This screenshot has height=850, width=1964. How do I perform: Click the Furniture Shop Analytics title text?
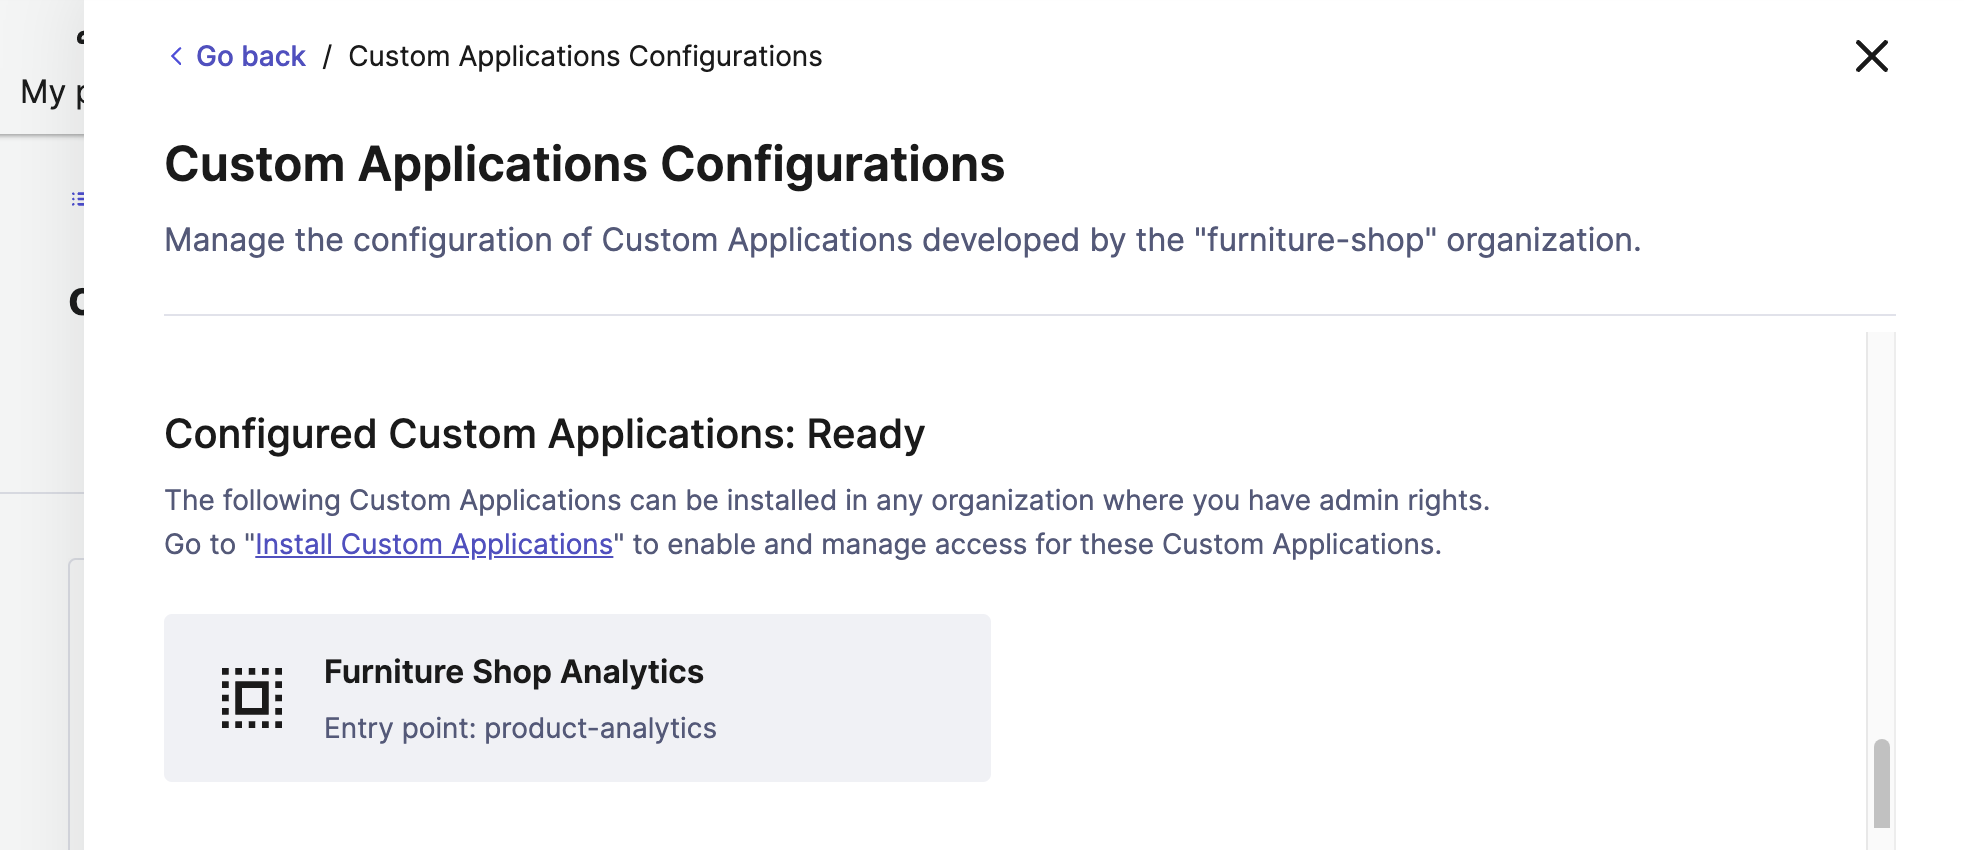coord(513,672)
